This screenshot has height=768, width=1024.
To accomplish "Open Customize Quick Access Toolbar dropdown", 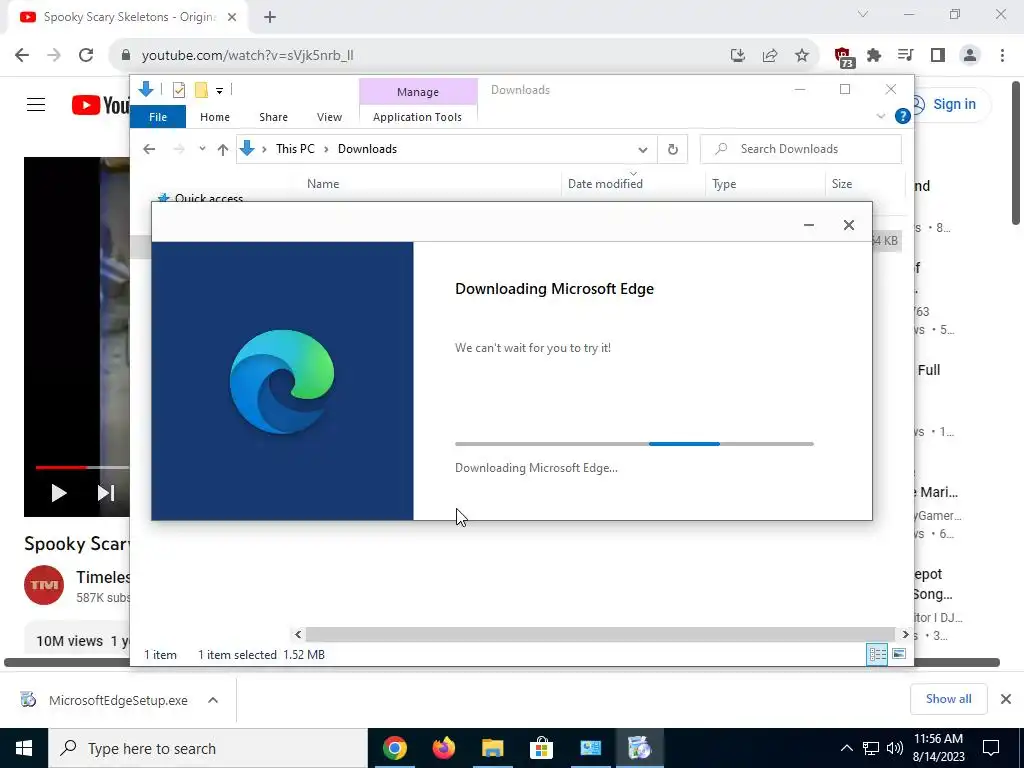I will [219, 91].
